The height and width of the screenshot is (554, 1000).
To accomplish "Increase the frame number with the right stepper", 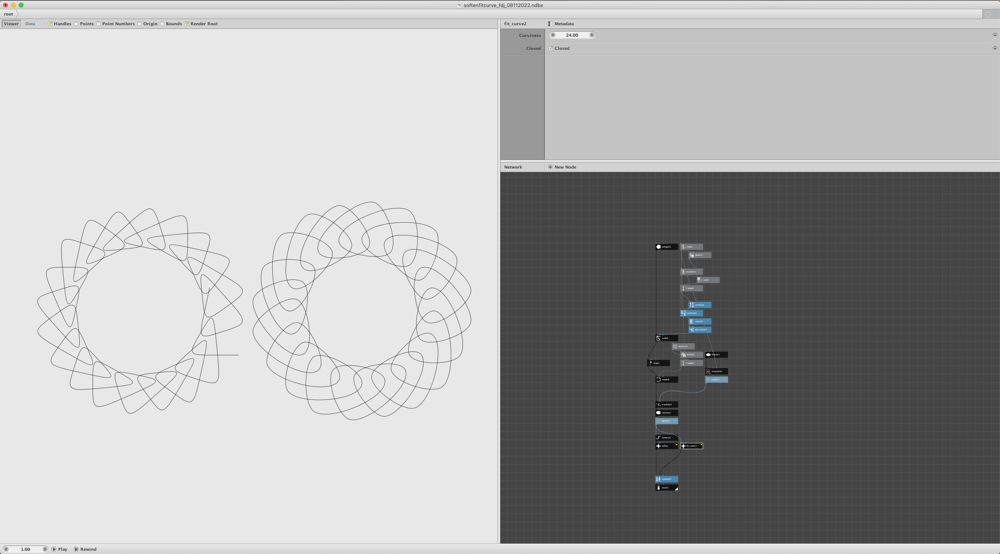I will 45,549.
